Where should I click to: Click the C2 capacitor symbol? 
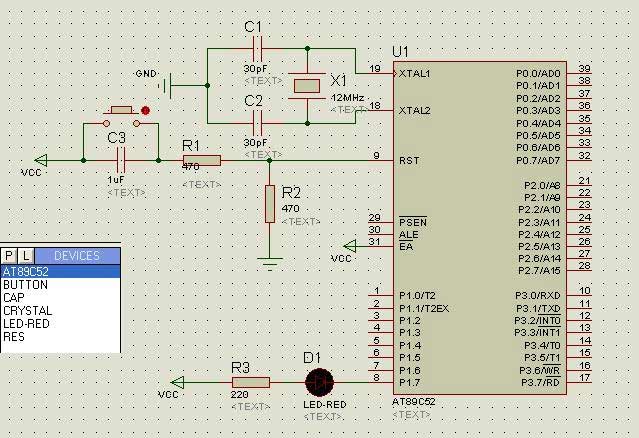click(256, 123)
